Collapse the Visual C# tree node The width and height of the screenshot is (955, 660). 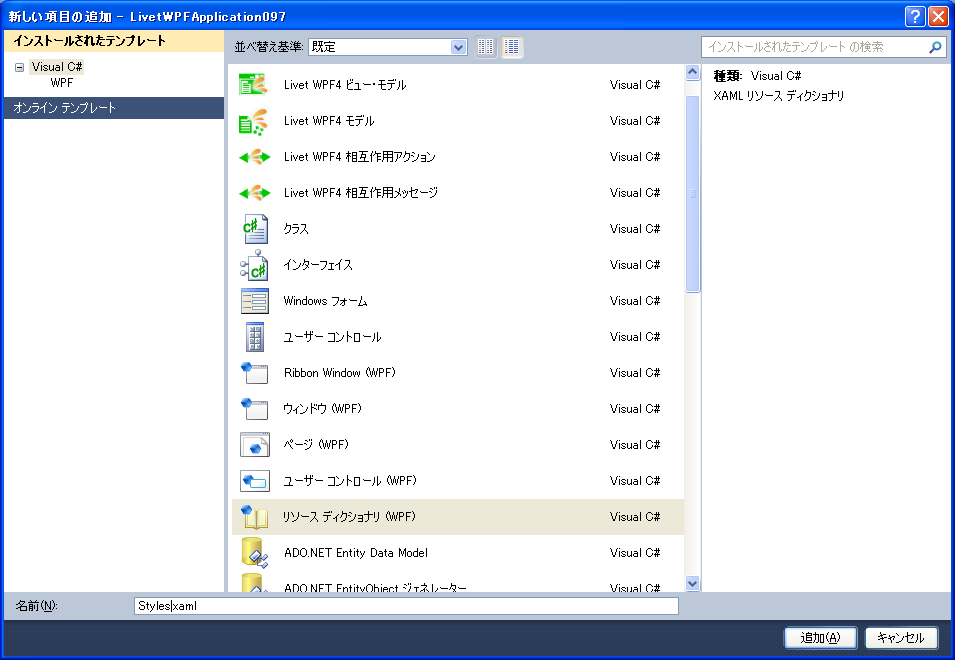[19, 67]
